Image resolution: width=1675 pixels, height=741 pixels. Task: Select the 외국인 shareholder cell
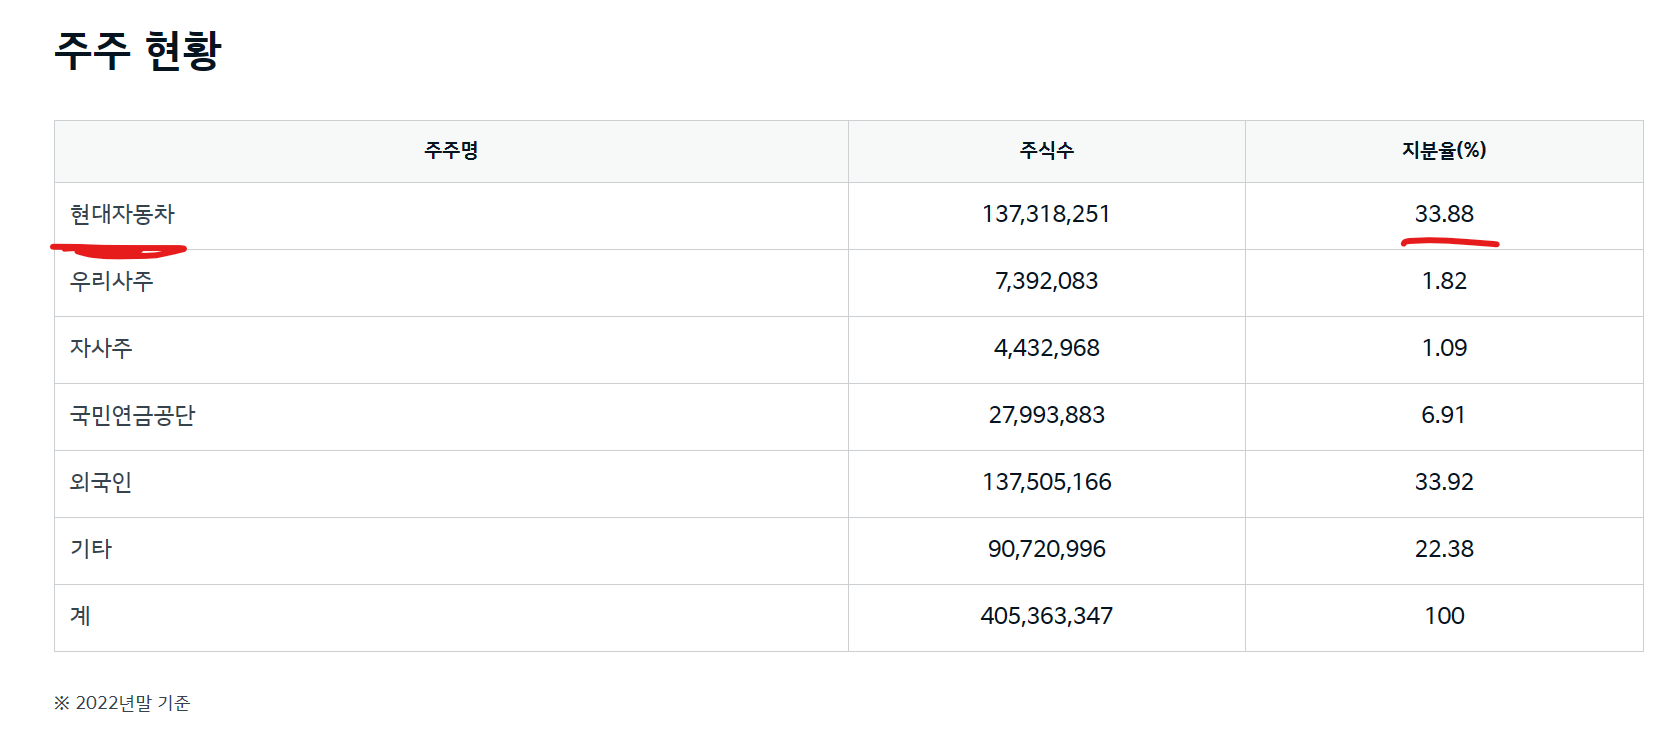[x=101, y=482]
